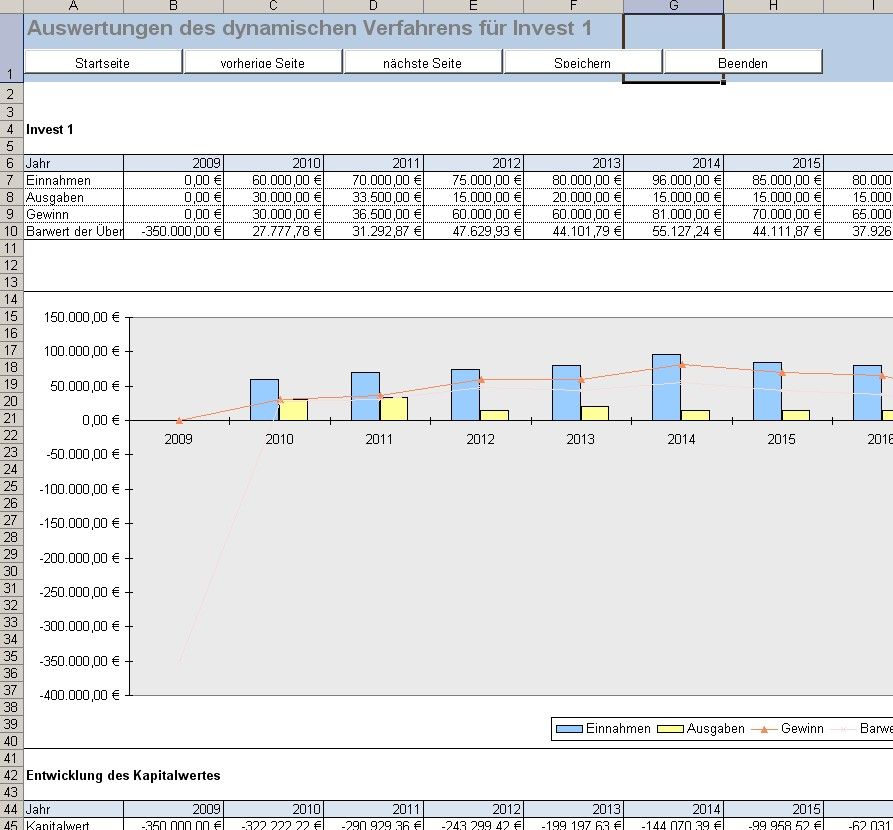The image size is (893, 830).
Task: Click the Startseite button
Action: [x=103, y=62]
